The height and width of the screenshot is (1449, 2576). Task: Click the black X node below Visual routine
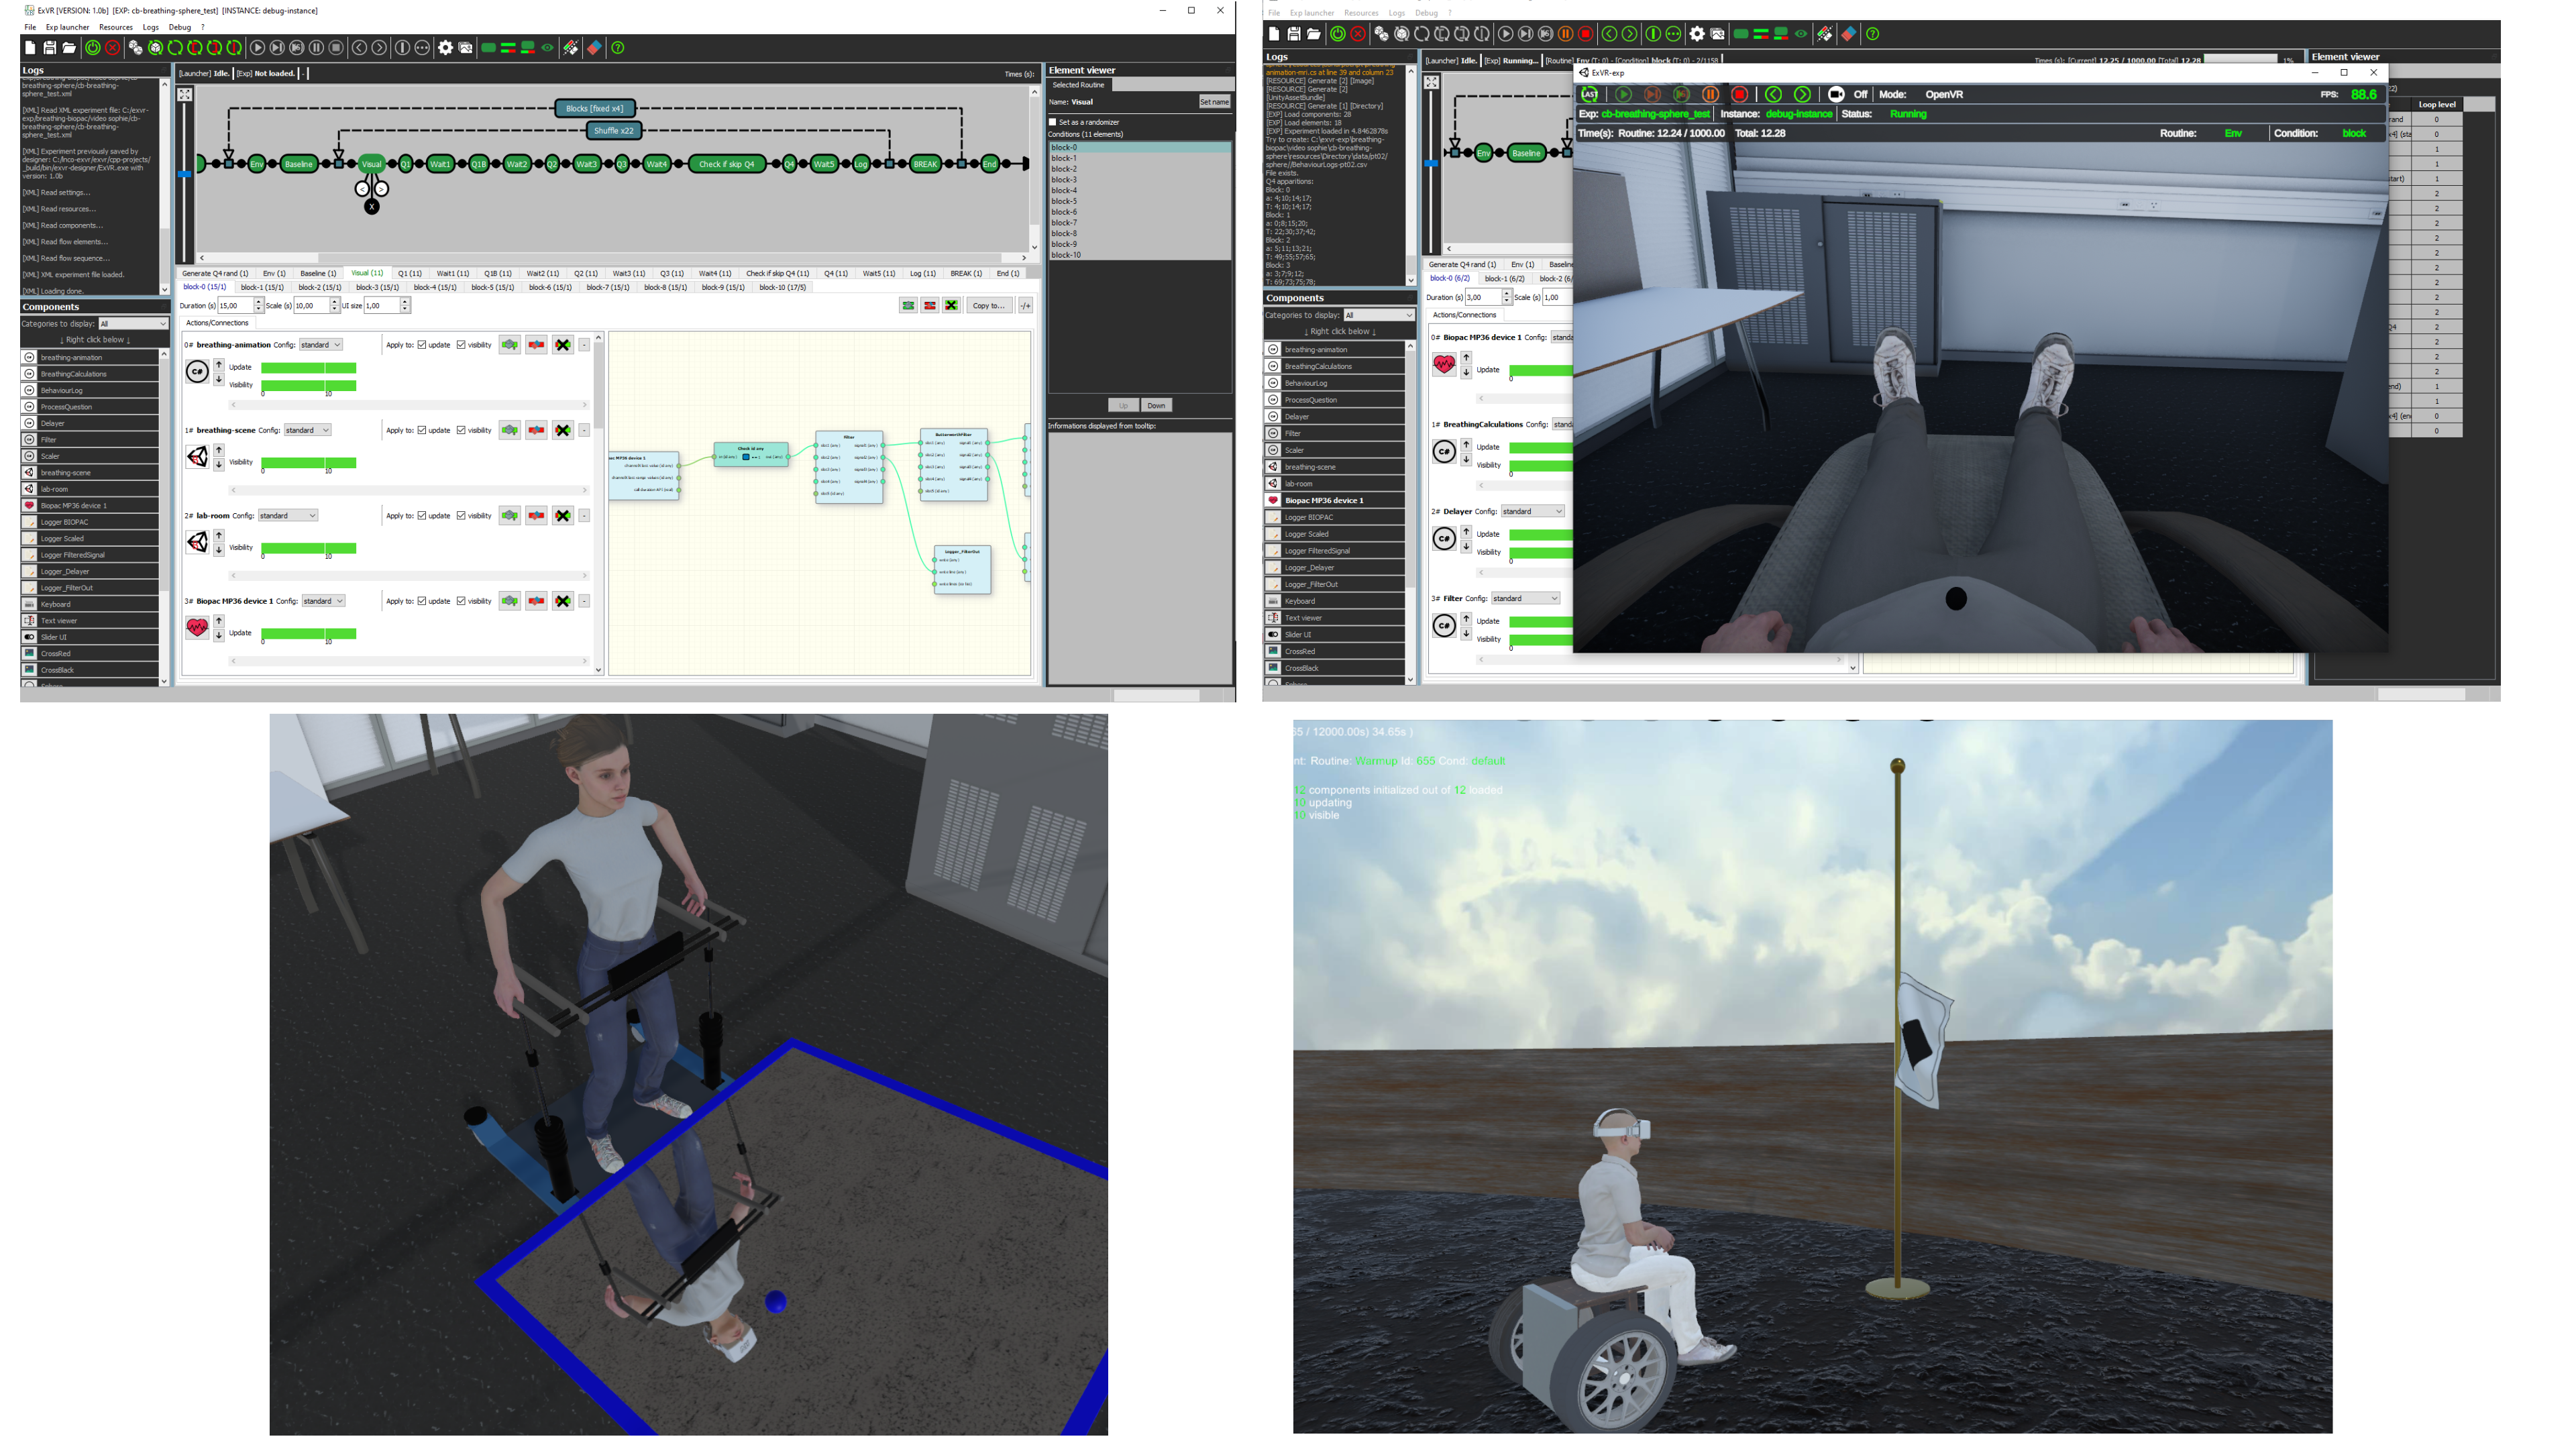pyautogui.click(x=372, y=207)
